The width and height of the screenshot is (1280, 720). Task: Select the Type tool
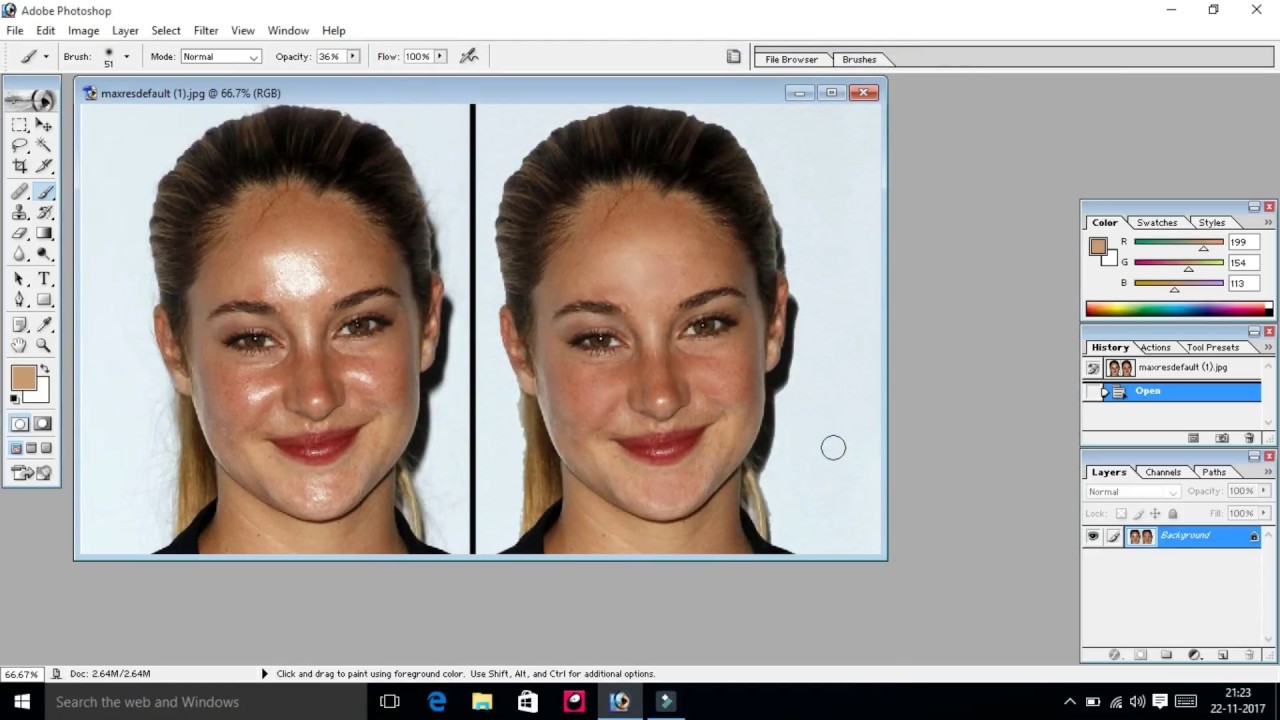(x=44, y=279)
